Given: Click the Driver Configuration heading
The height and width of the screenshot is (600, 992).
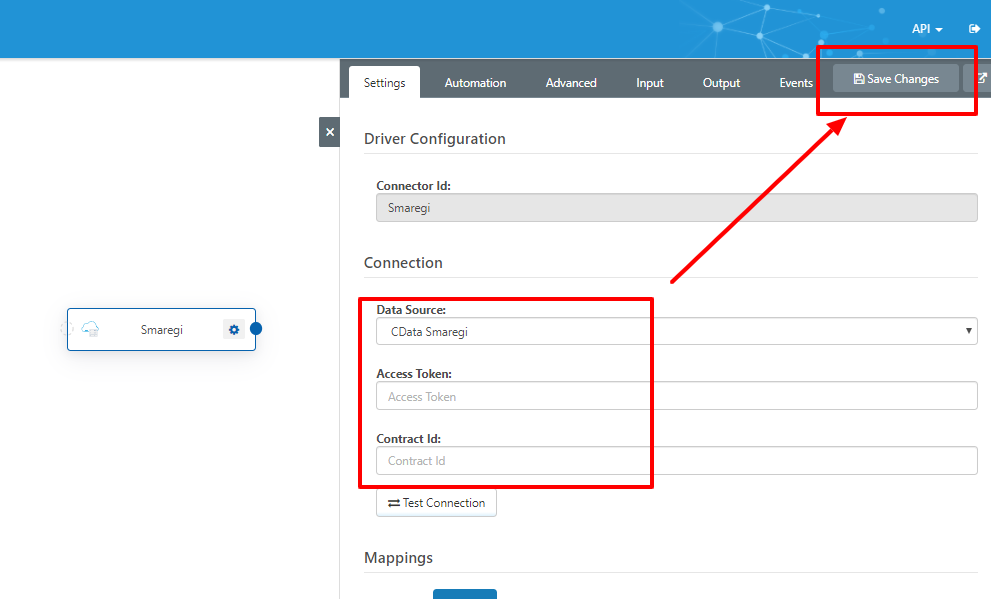Looking at the screenshot, I should pos(435,139).
